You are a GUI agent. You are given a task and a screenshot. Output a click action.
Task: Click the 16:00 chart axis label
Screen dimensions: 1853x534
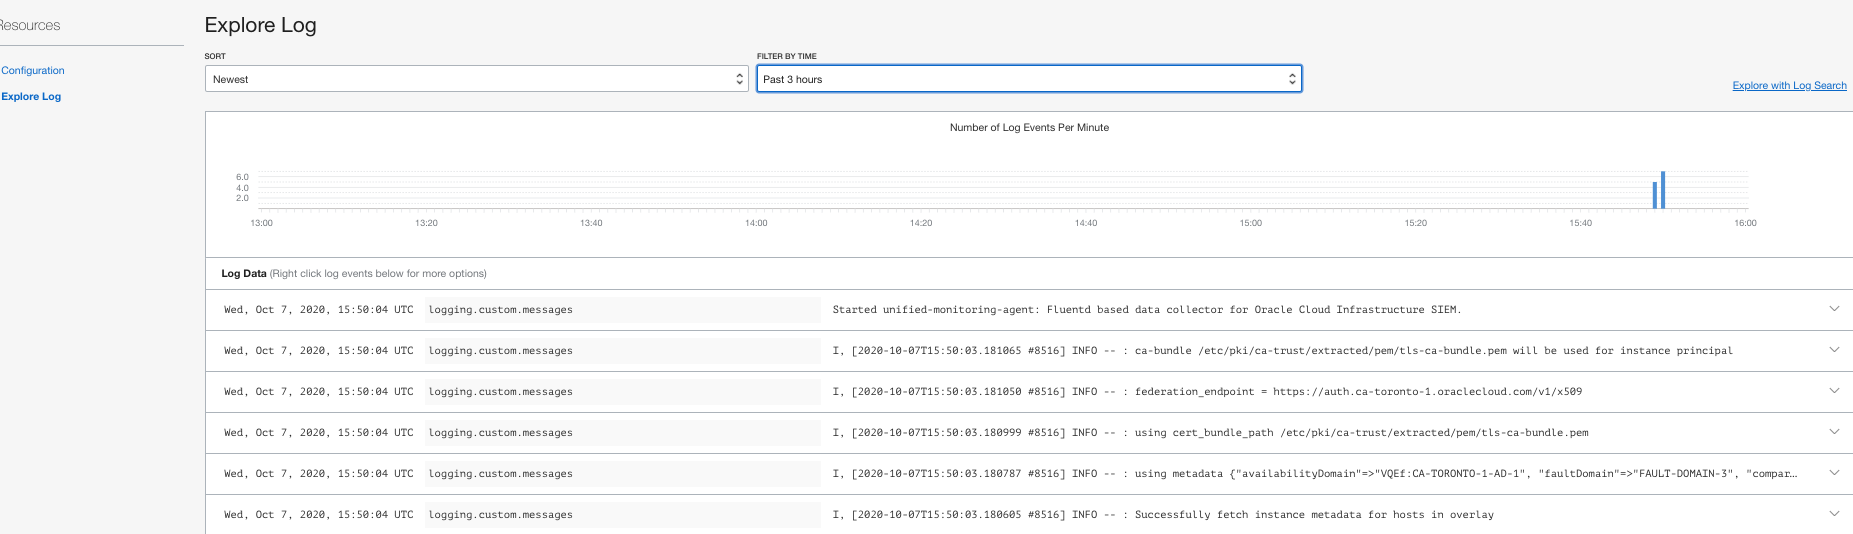(1745, 223)
